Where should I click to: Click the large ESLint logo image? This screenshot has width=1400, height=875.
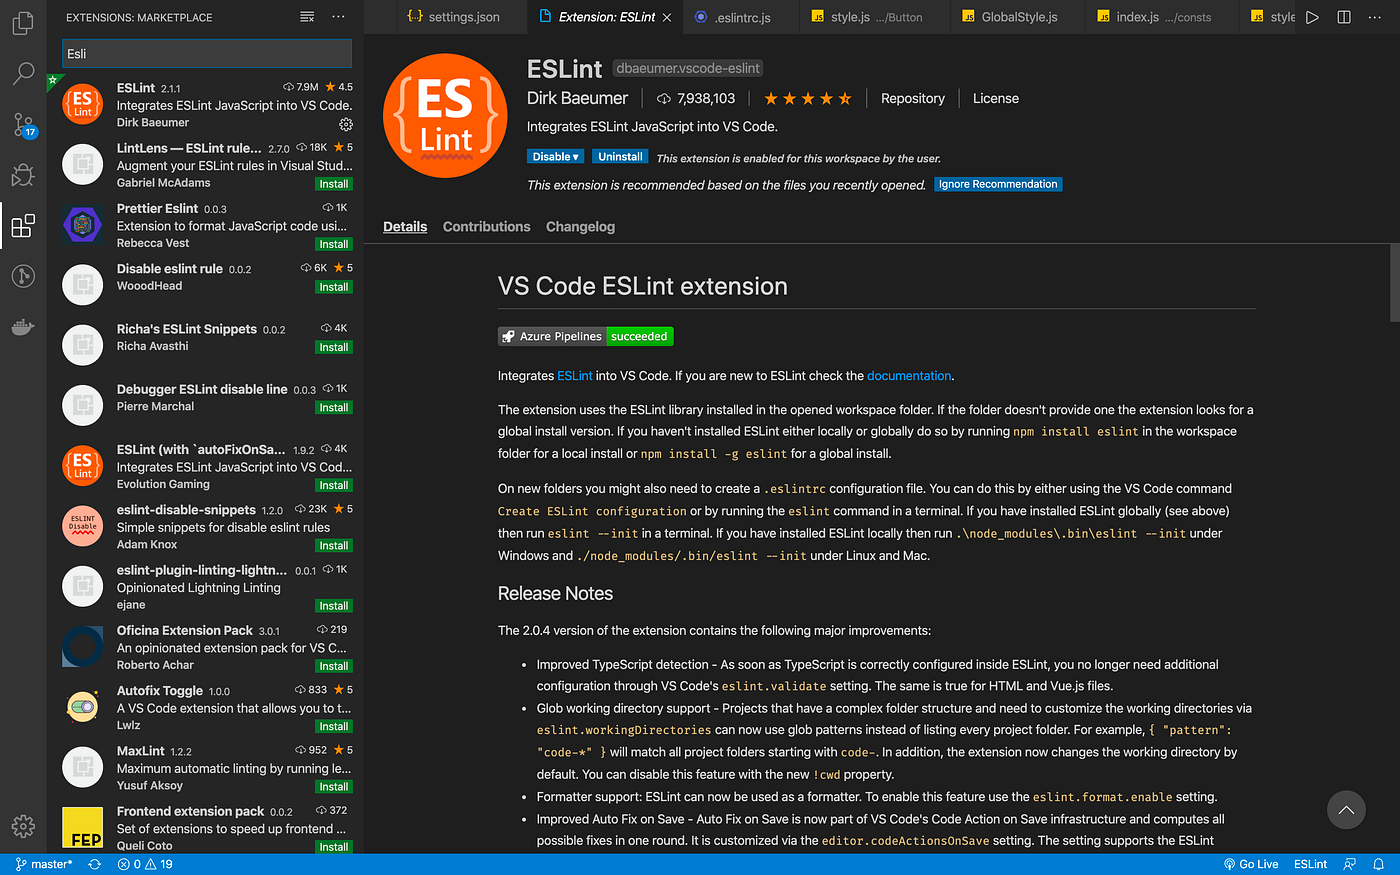(445, 116)
